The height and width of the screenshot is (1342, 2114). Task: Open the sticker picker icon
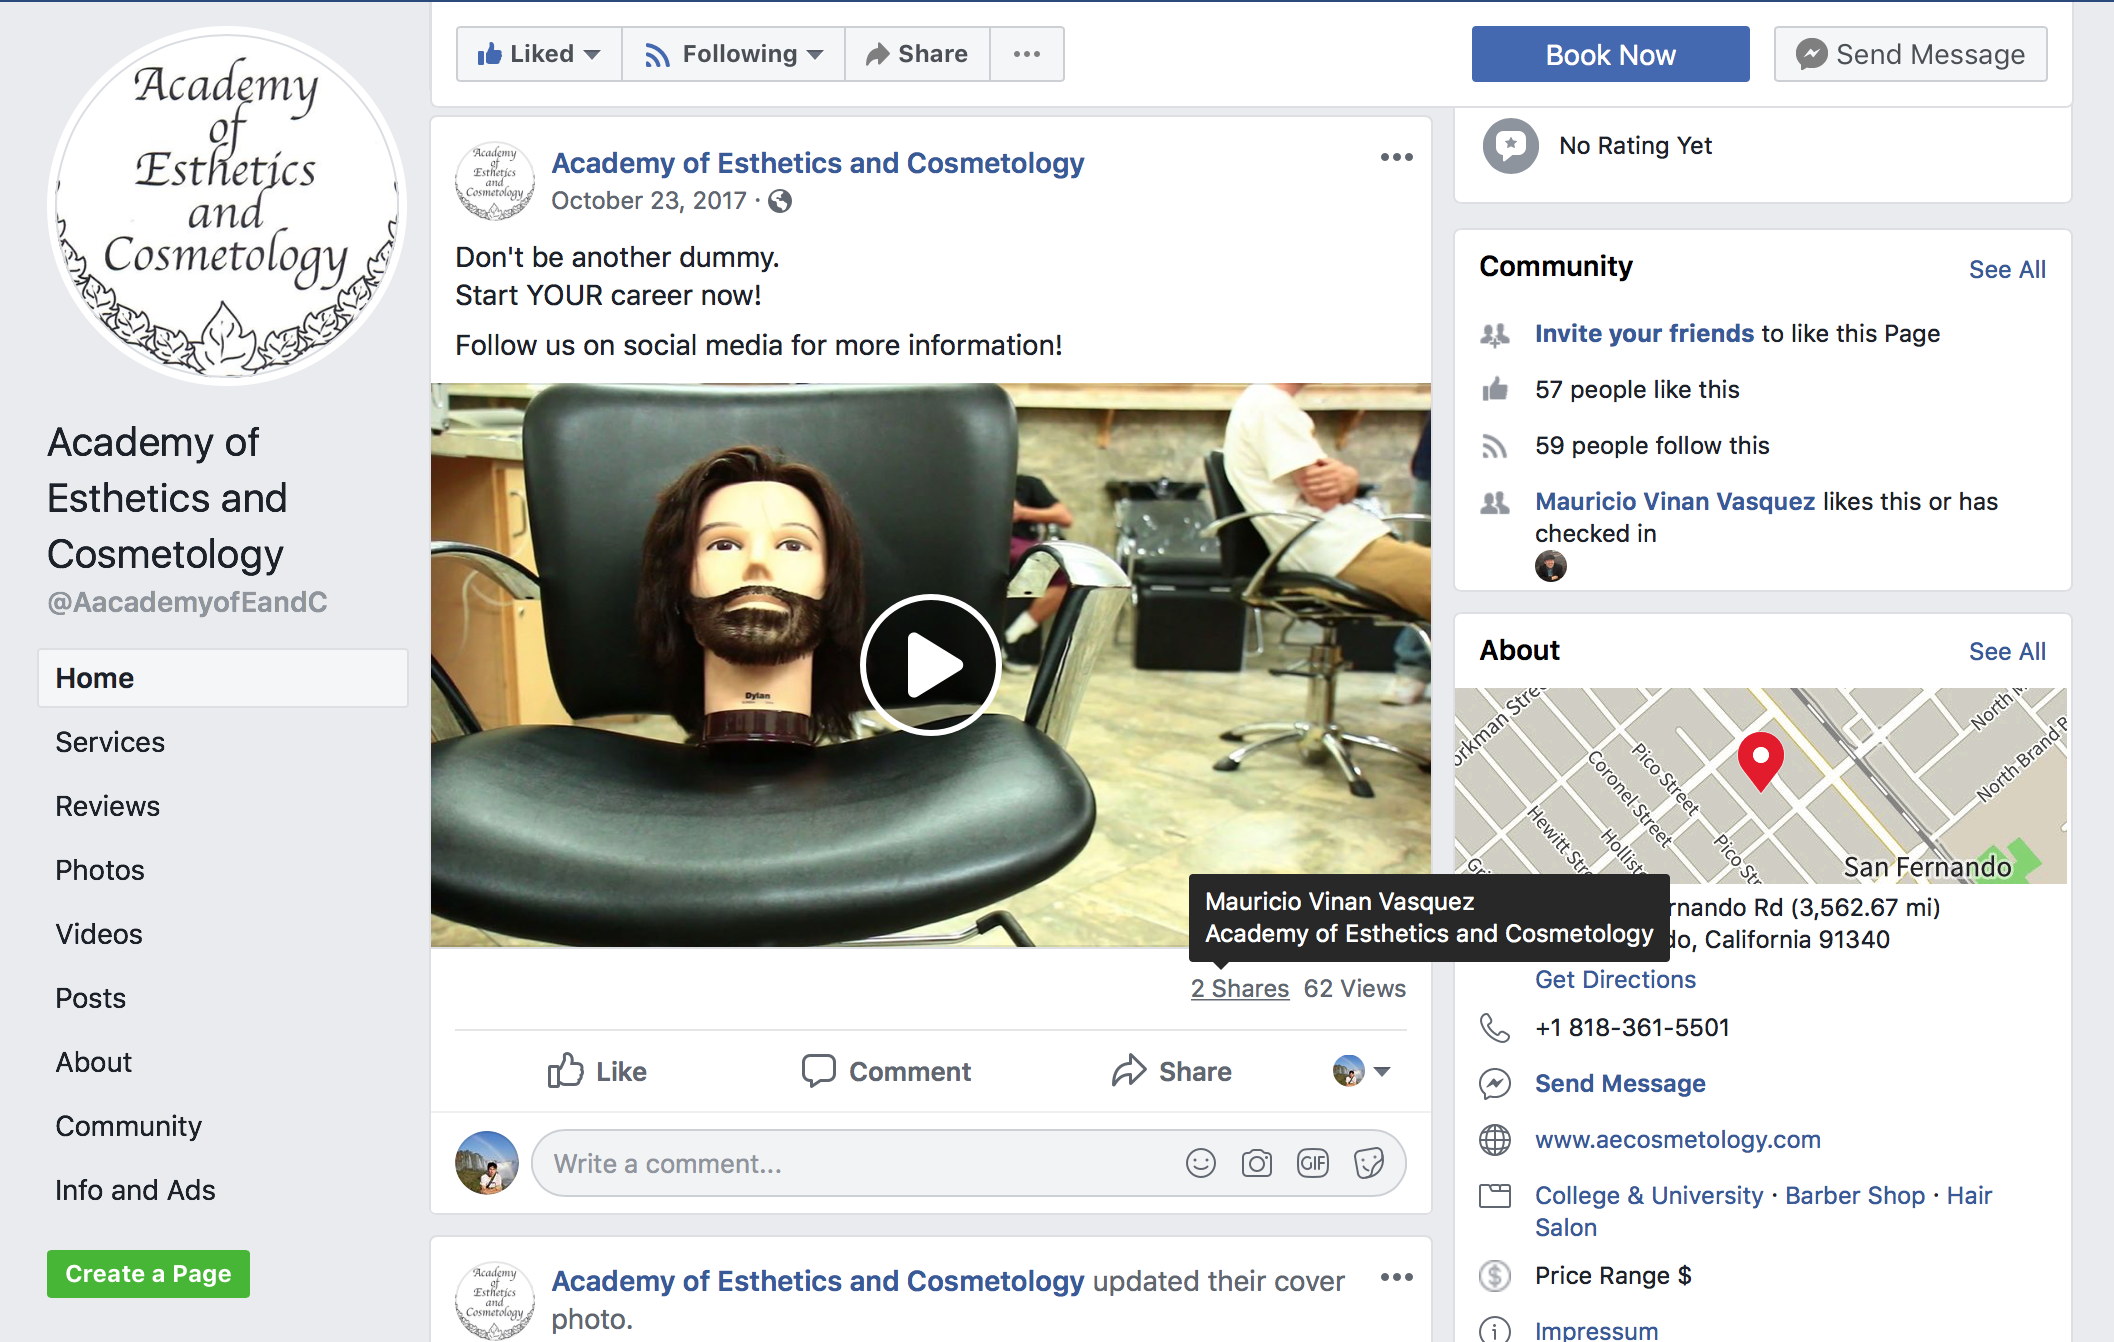point(1368,1163)
